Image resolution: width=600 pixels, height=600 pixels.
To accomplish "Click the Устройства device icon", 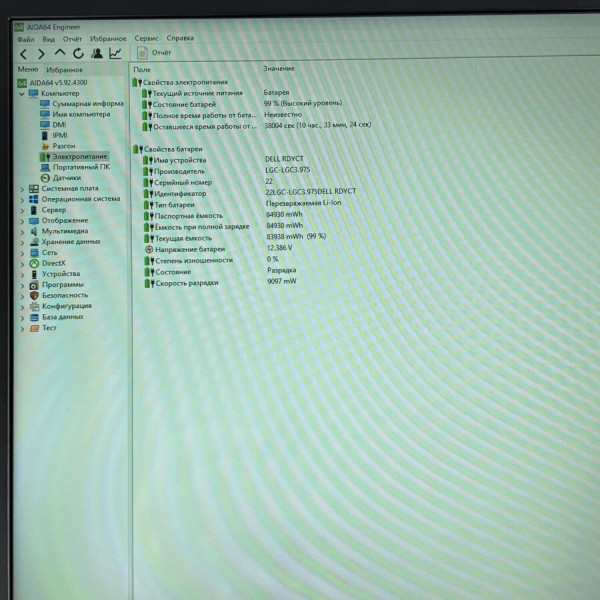I will [x=34, y=274].
